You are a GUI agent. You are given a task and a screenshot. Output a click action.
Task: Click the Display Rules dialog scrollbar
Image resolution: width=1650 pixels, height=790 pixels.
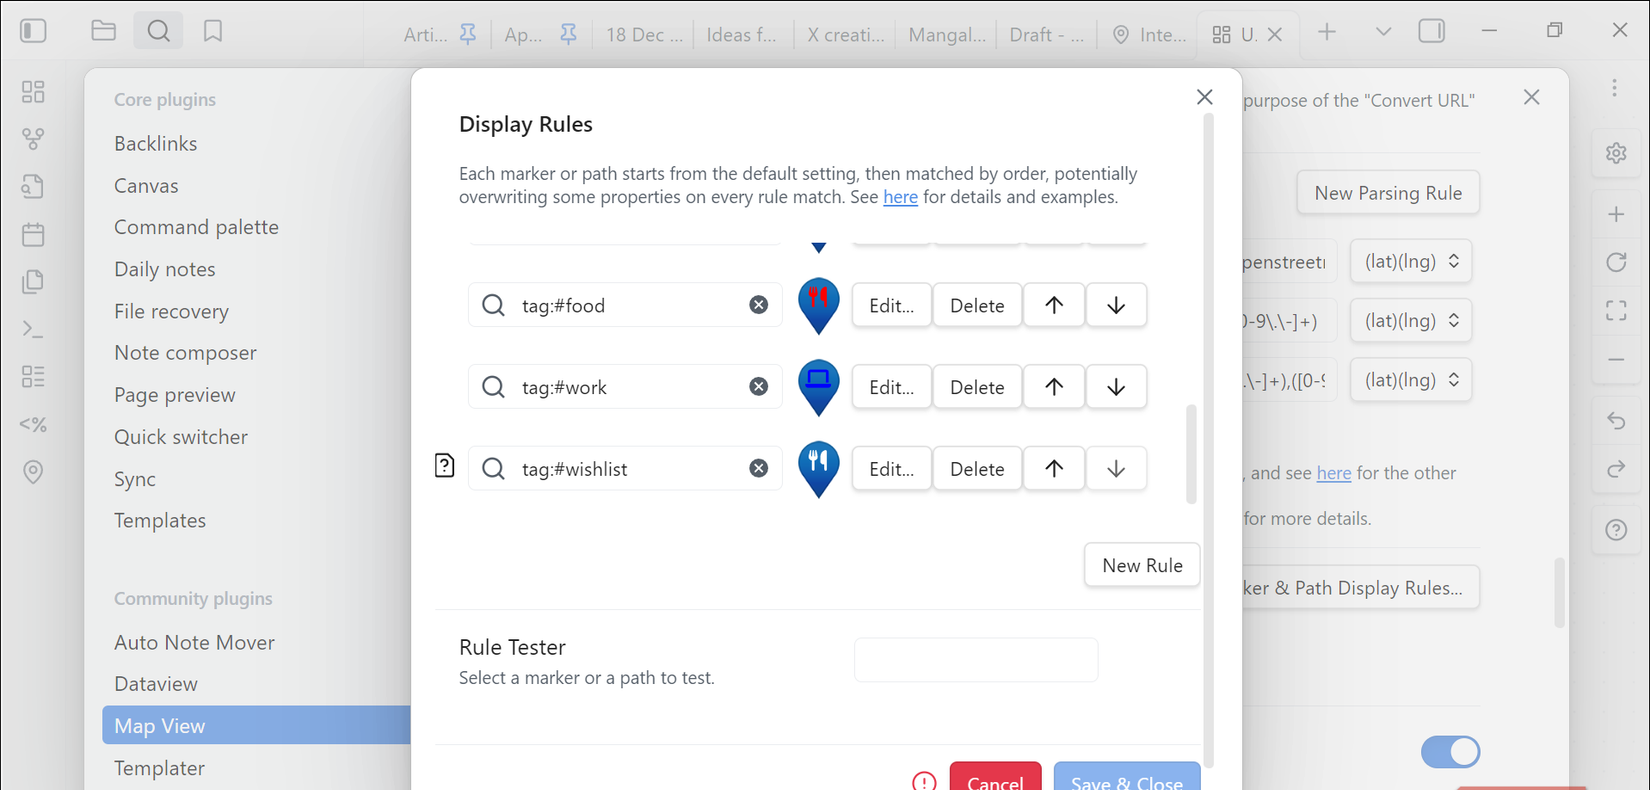pyautogui.click(x=1190, y=454)
